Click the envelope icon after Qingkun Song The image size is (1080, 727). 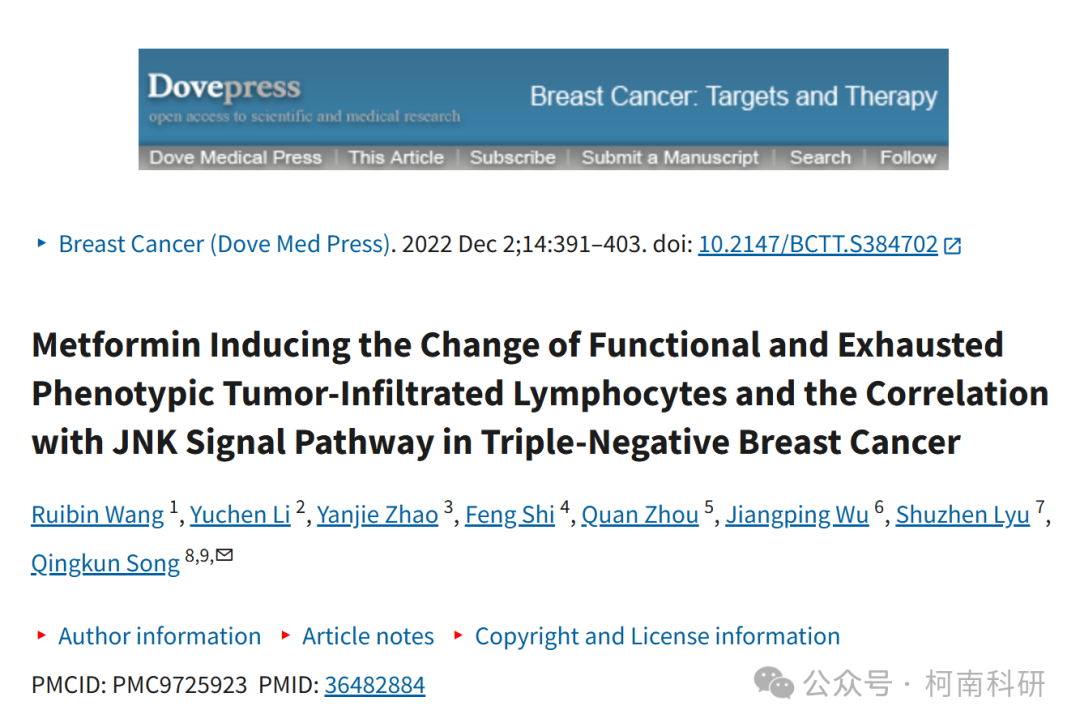tap(225, 555)
